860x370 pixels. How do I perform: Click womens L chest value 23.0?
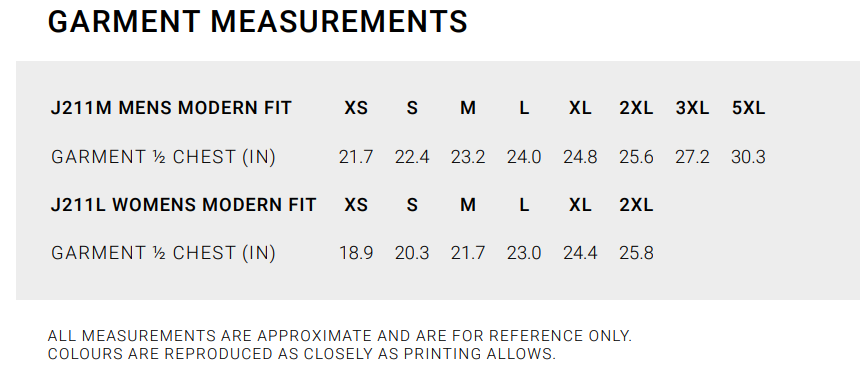click(x=524, y=253)
